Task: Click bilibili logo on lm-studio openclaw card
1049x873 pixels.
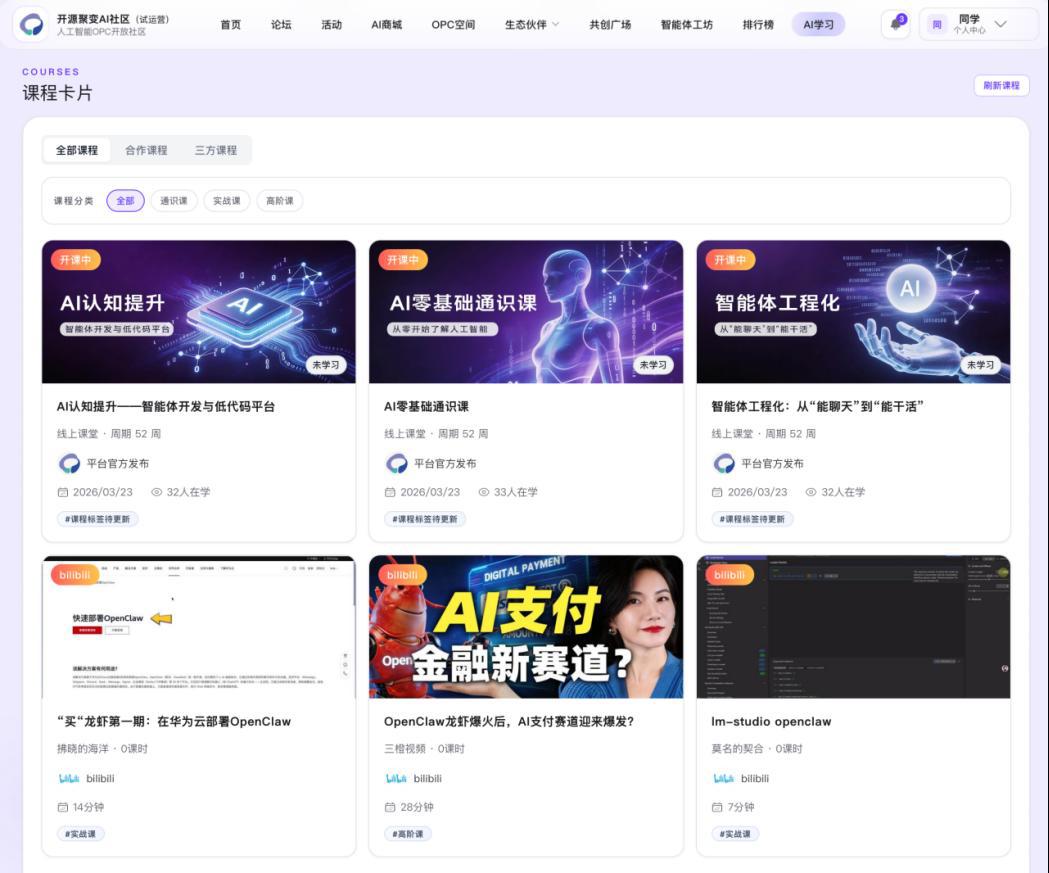Action: point(723,778)
